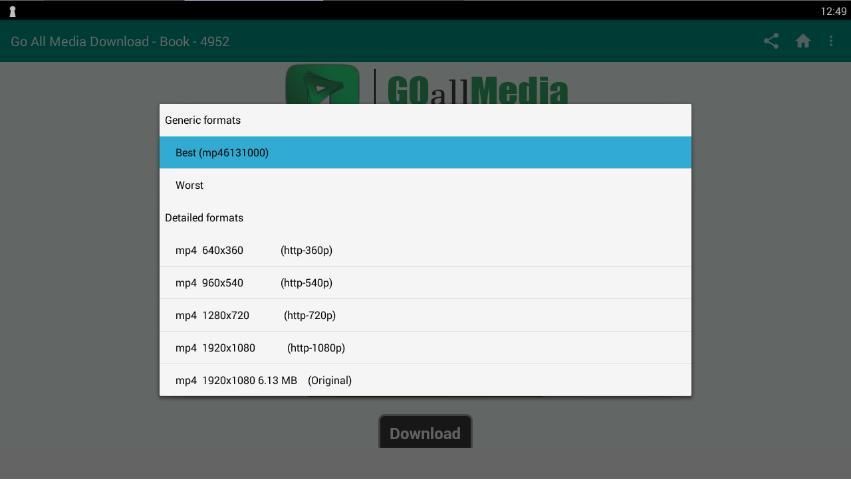The height and width of the screenshot is (480, 851).
Task: Click the black Android status bar
Action: coord(400,10)
